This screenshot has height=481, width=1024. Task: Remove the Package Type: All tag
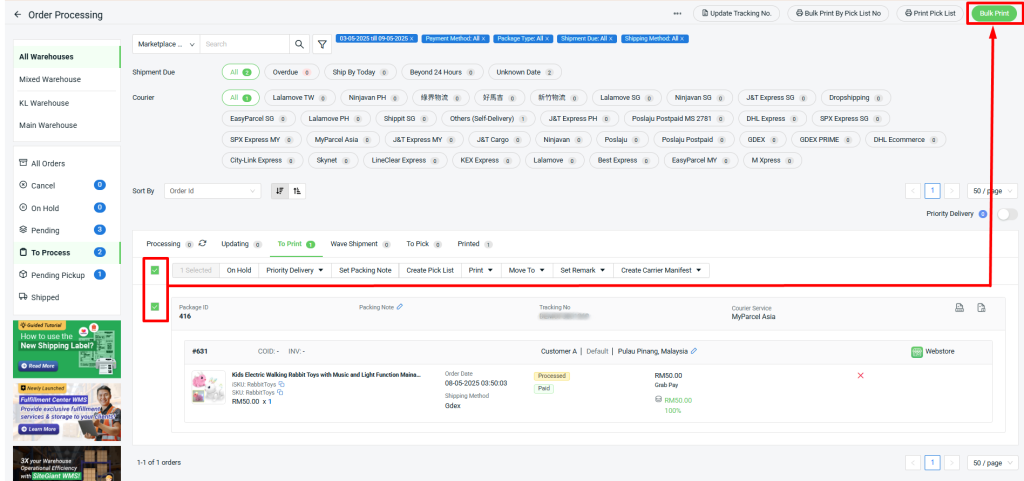pyautogui.click(x=547, y=39)
